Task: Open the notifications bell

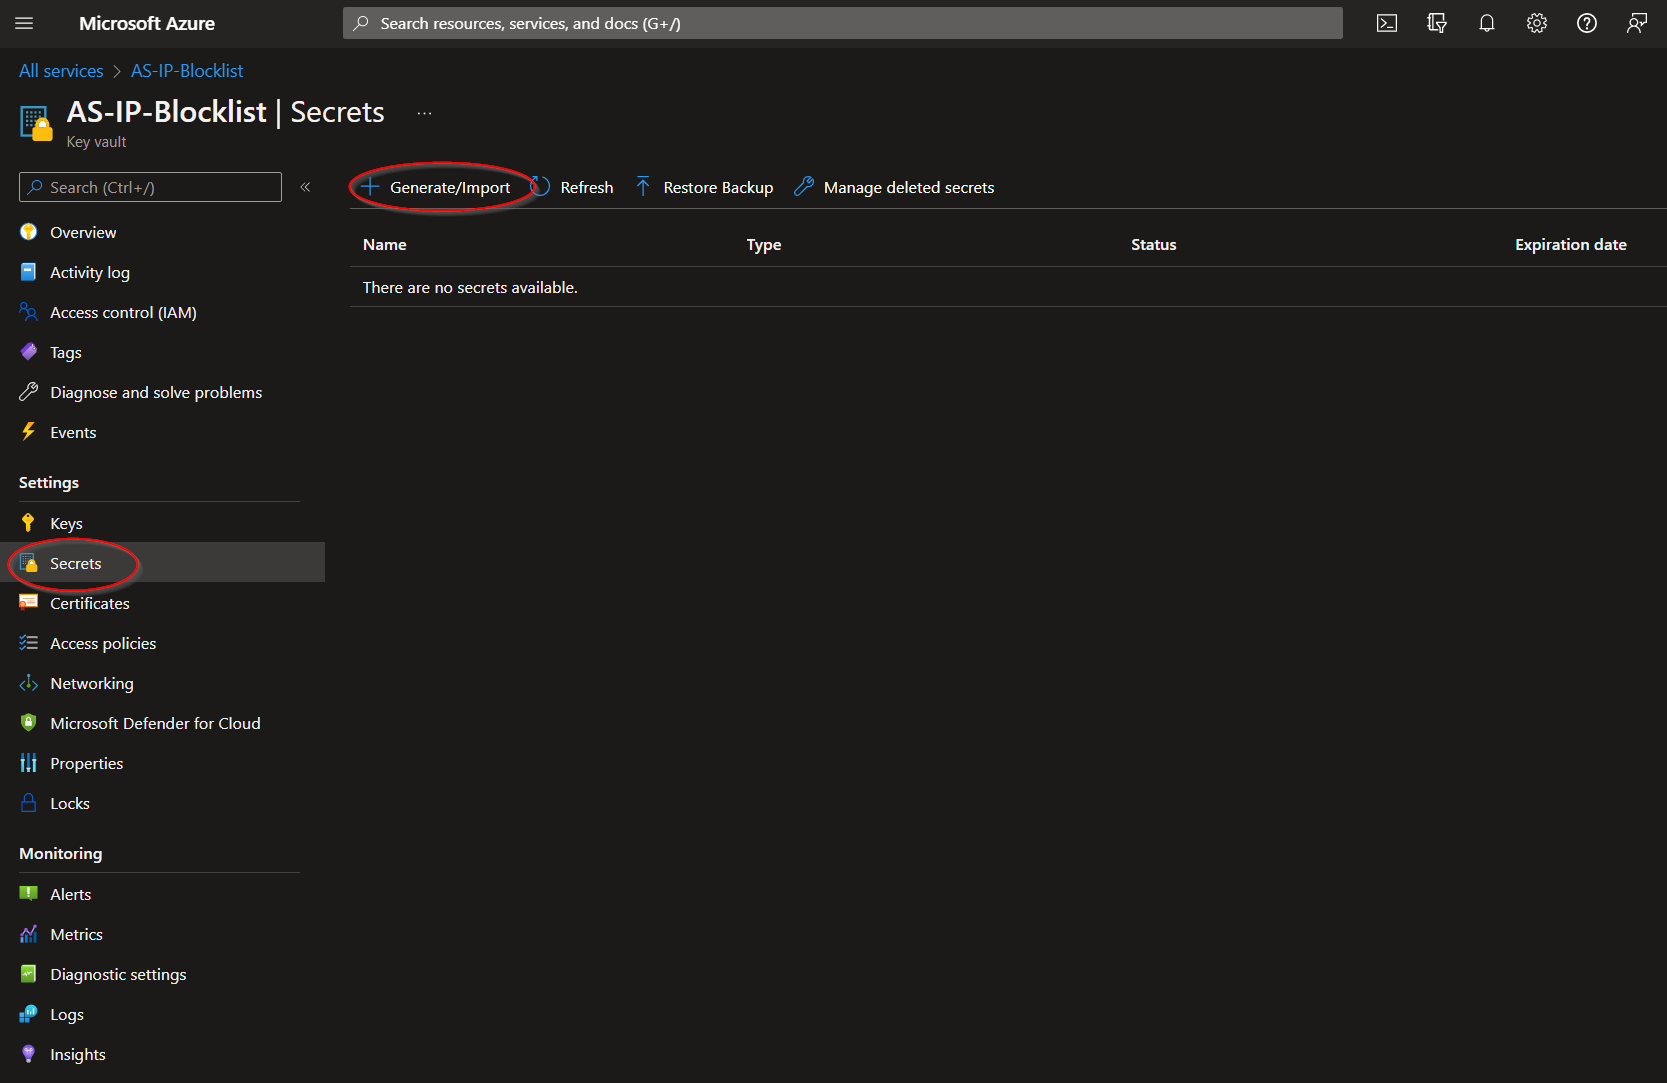Action: (1487, 23)
